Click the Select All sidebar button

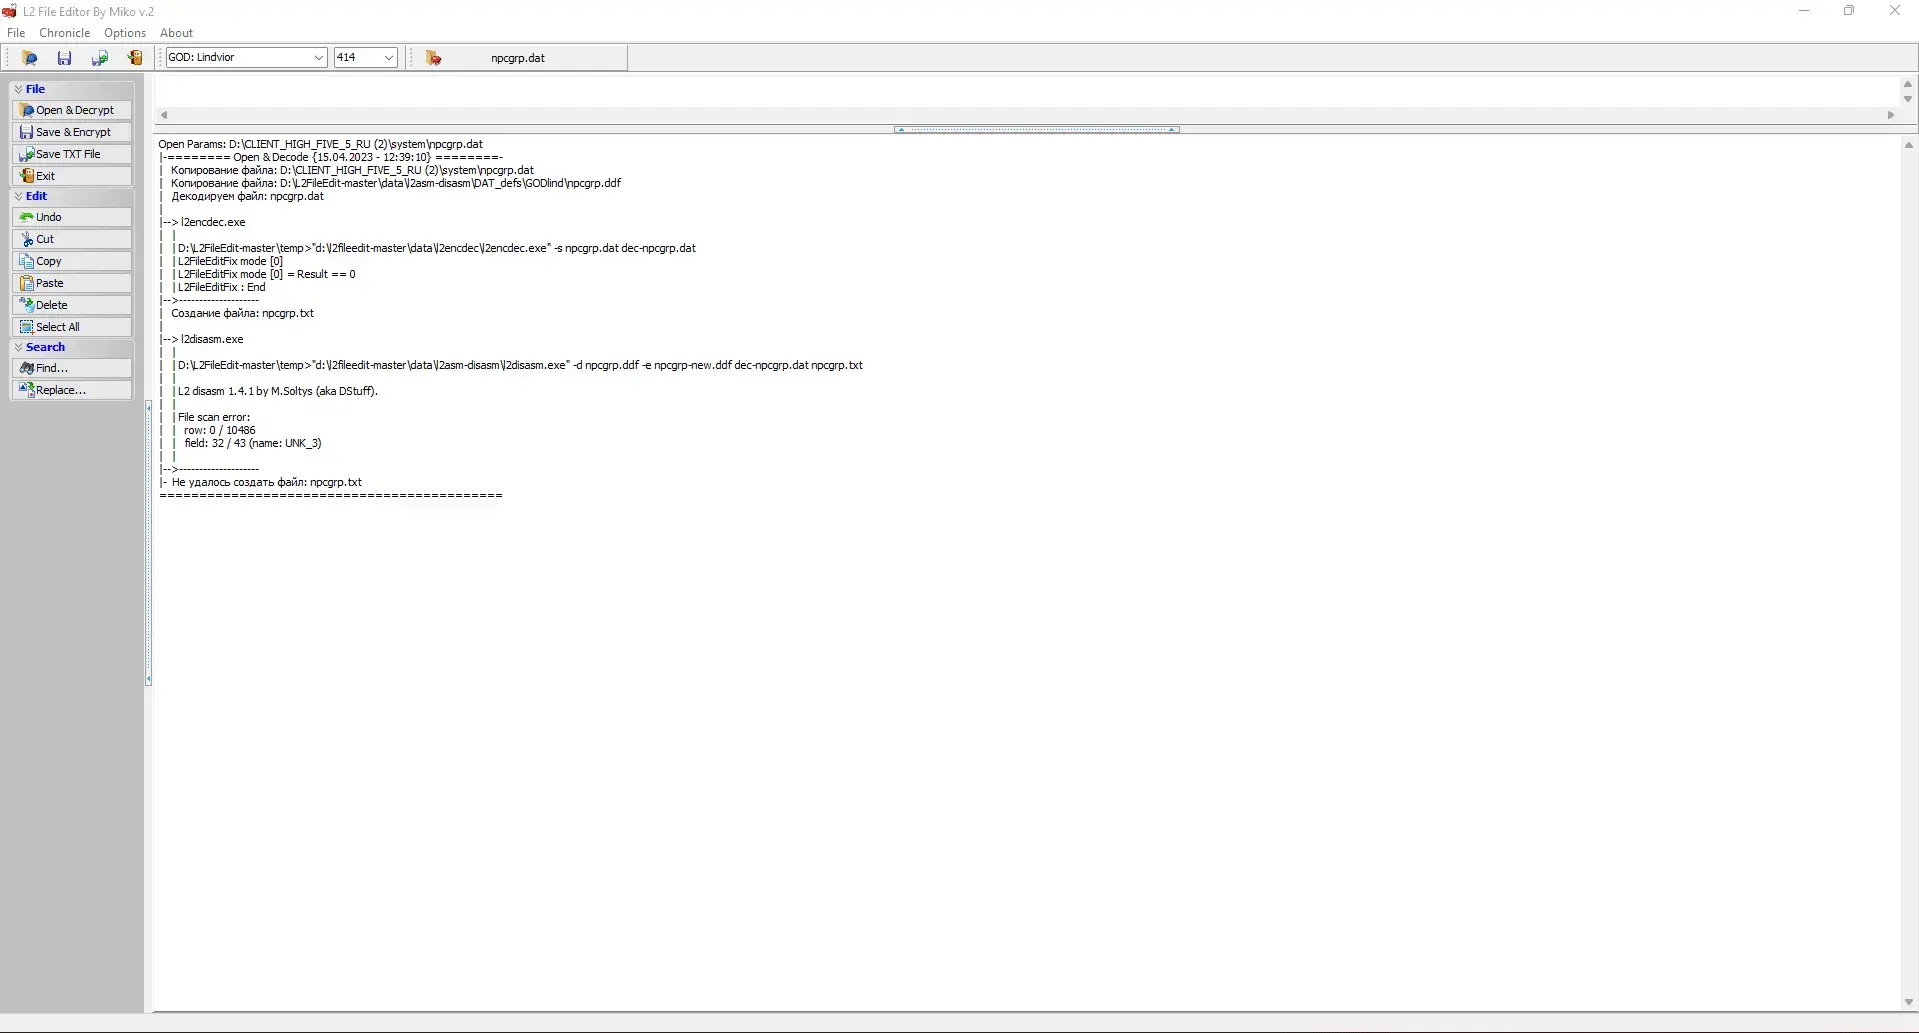click(72, 327)
